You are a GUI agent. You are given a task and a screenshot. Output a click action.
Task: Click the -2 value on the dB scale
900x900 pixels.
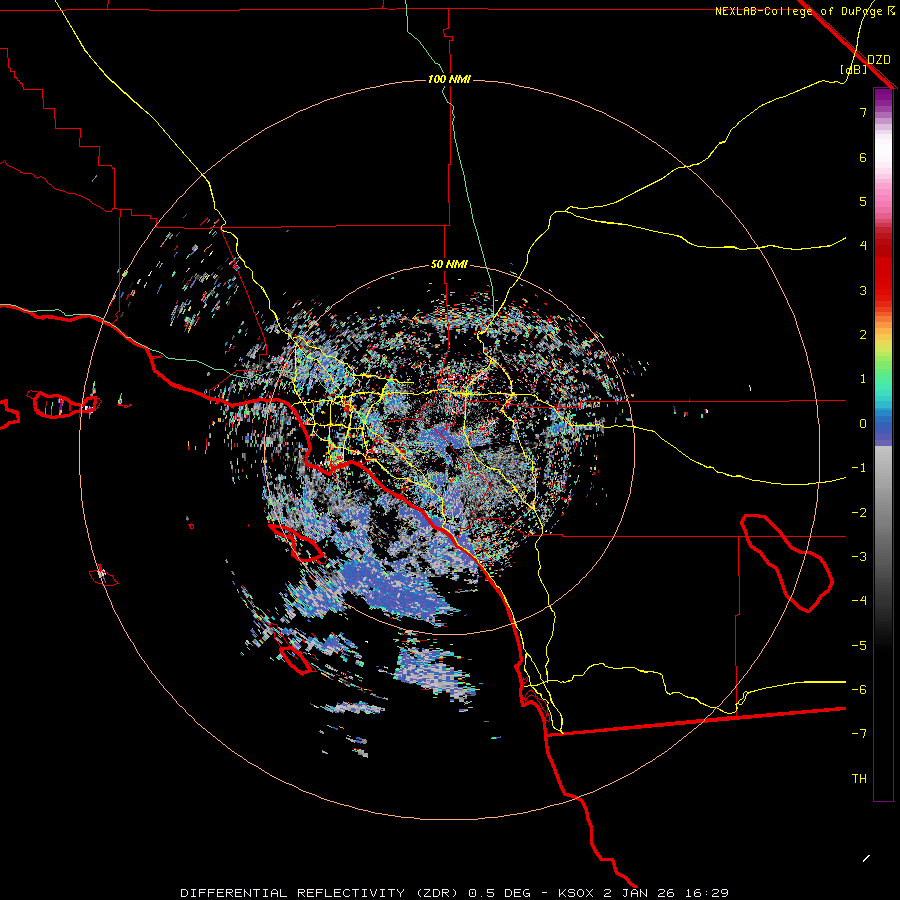click(x=859, y=513)
